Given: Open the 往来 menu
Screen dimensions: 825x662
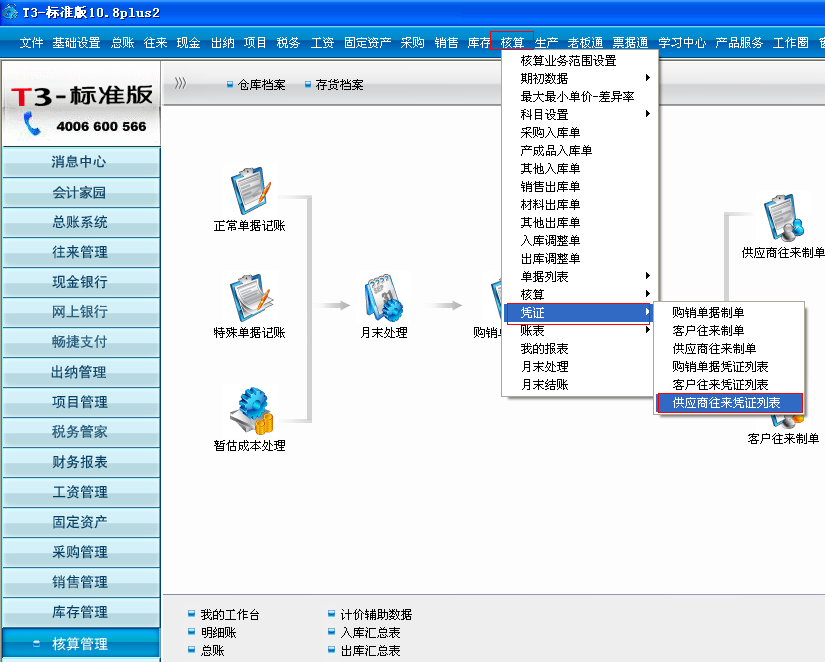Looking at the screenshot, I should click(156, 42).
